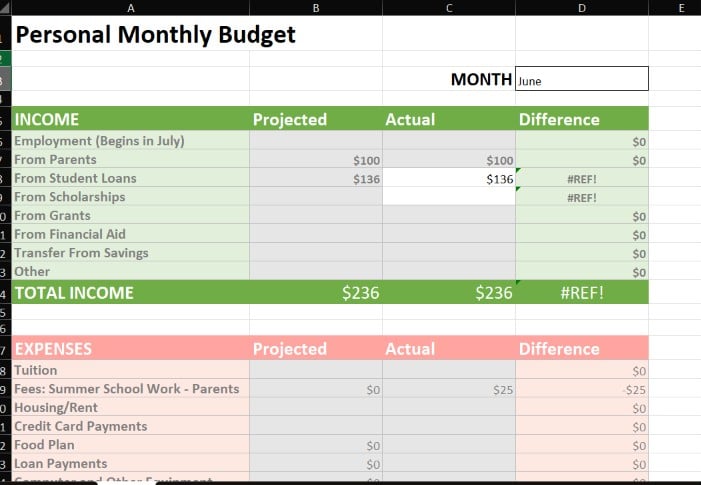Select the INCOME header cell

click(x=131, y=119)
